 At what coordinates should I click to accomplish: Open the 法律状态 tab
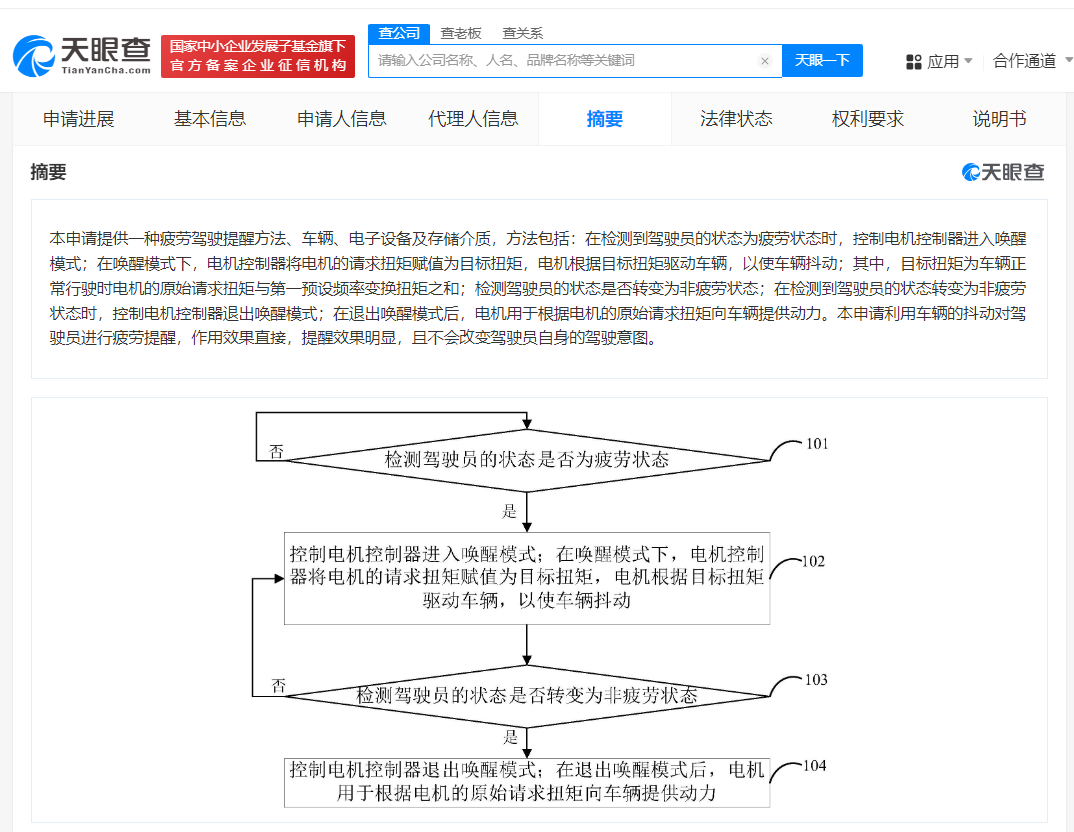point(735,118)
